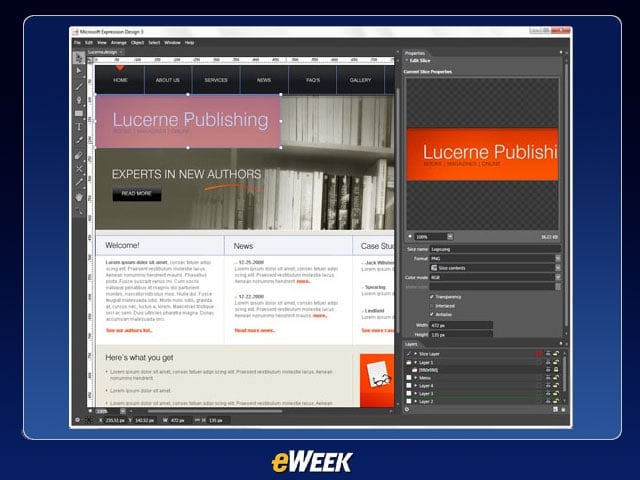
Task: Click the Slice contents icon
Action: tap(434, 268)
